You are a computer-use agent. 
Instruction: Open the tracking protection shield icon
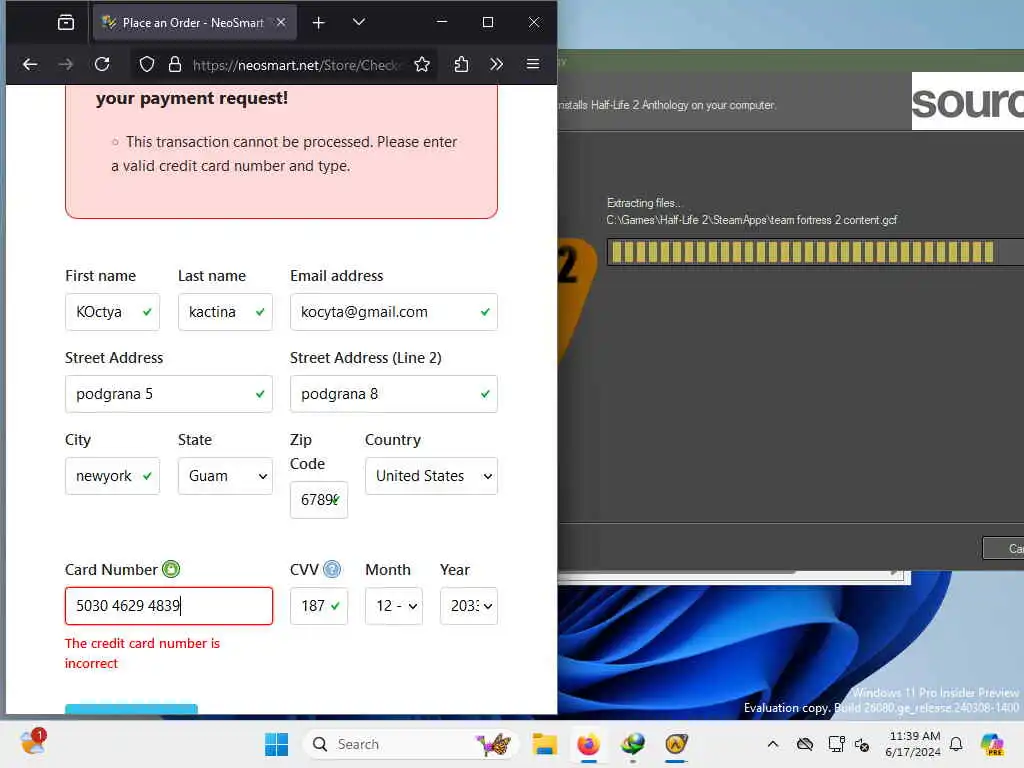pyautogui.click(x=147, y=64)
